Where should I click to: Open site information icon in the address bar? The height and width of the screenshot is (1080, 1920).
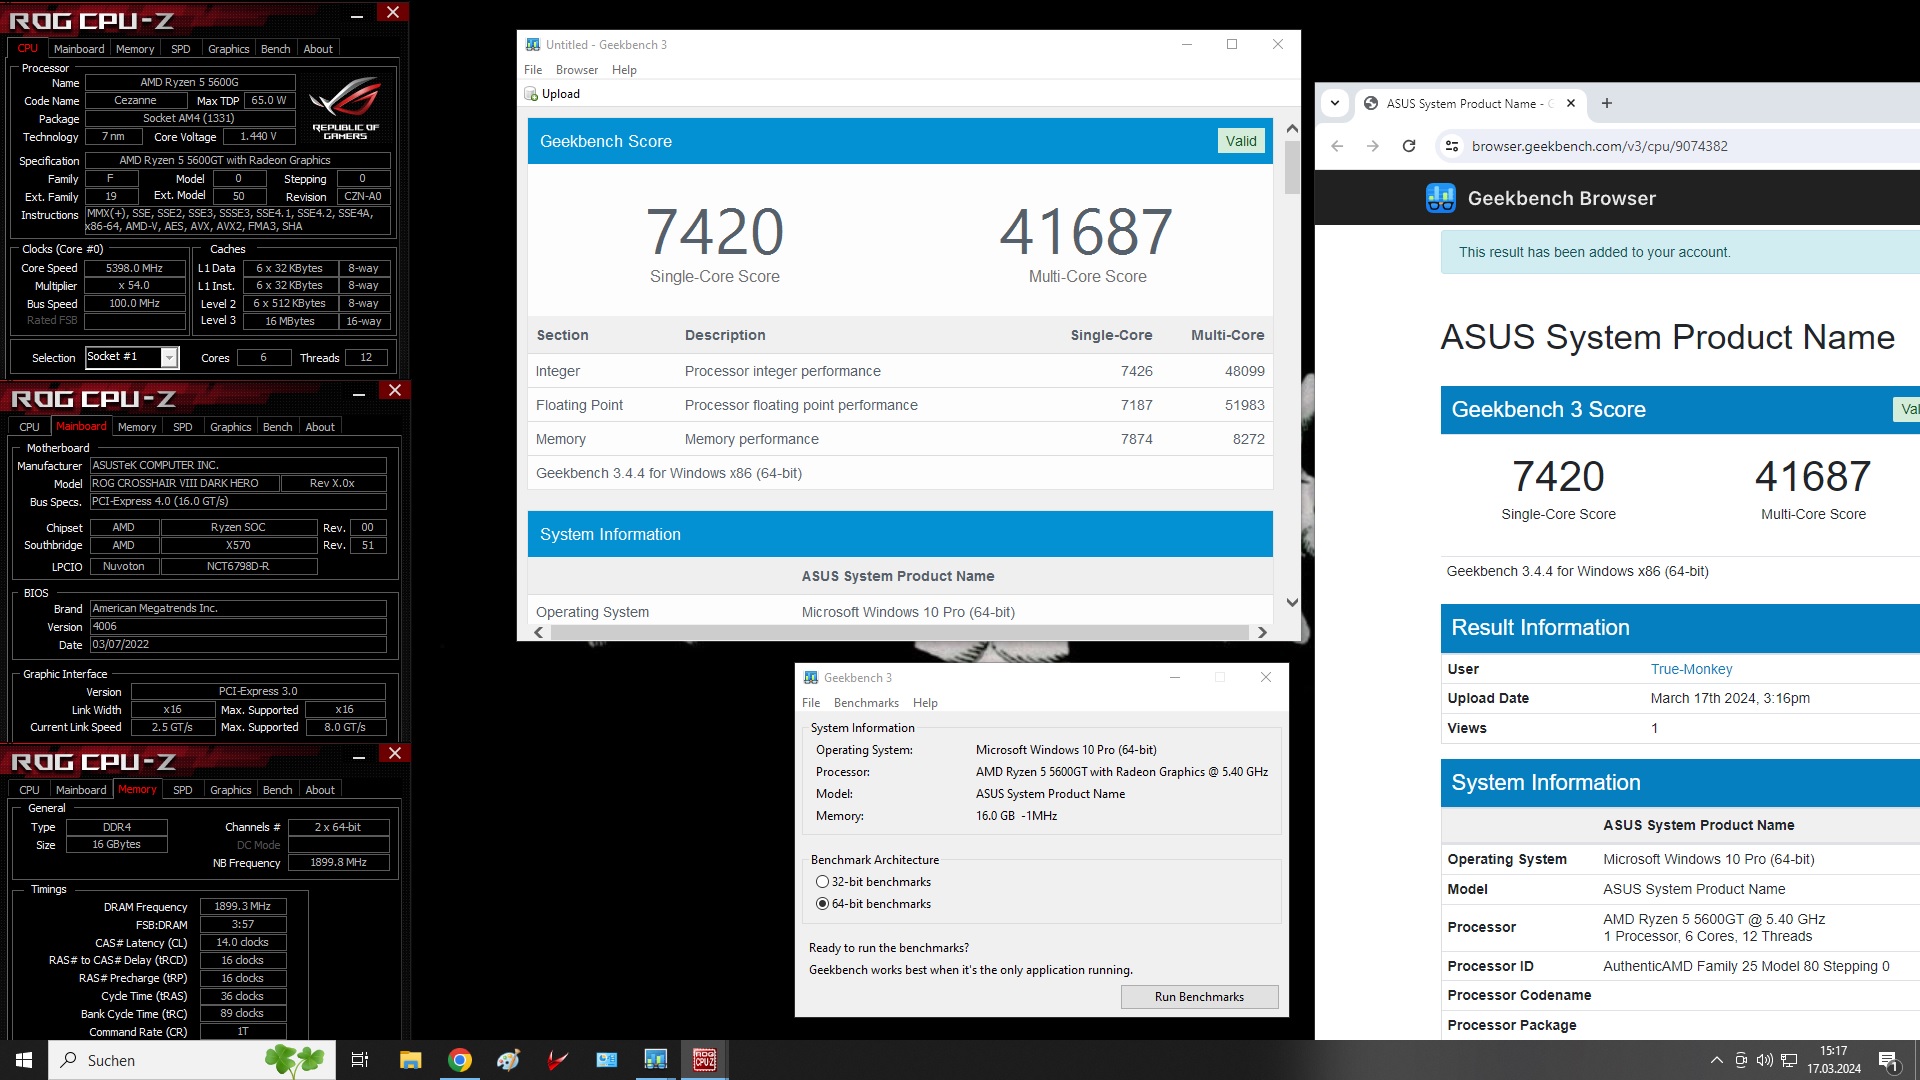[x=1452, y=146]
